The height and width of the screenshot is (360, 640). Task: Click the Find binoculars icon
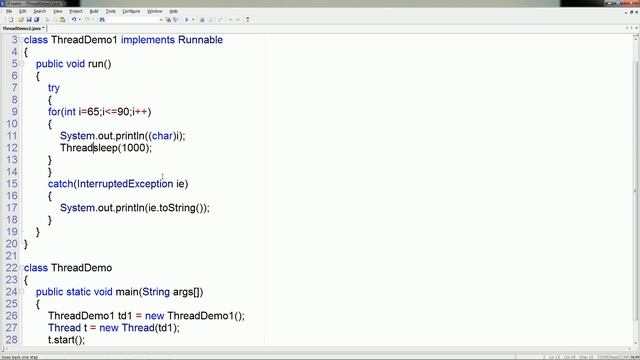(102, 20)
